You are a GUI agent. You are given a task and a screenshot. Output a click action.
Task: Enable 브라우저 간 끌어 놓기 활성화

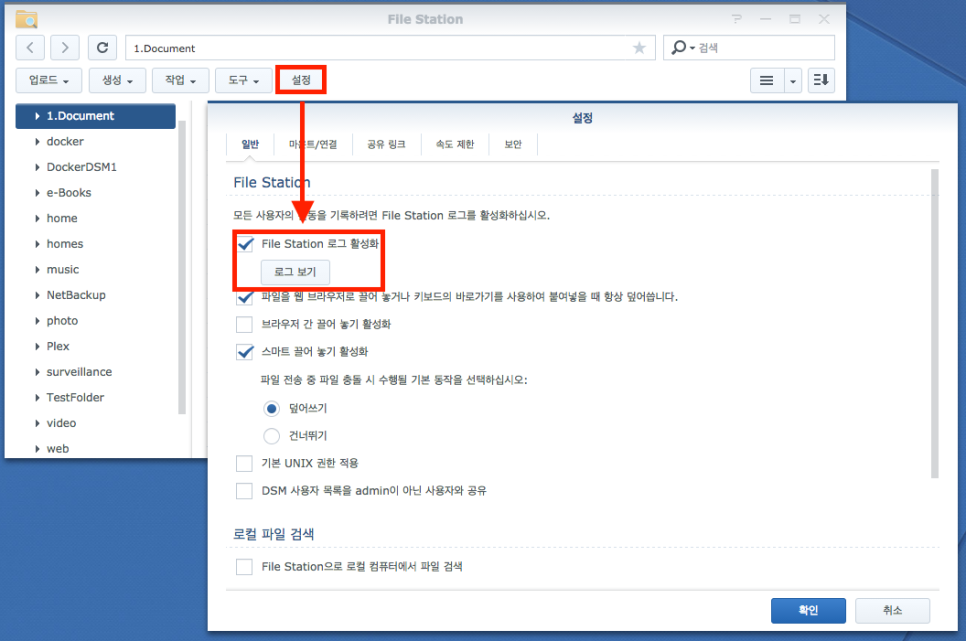click(x=245, y=324)
